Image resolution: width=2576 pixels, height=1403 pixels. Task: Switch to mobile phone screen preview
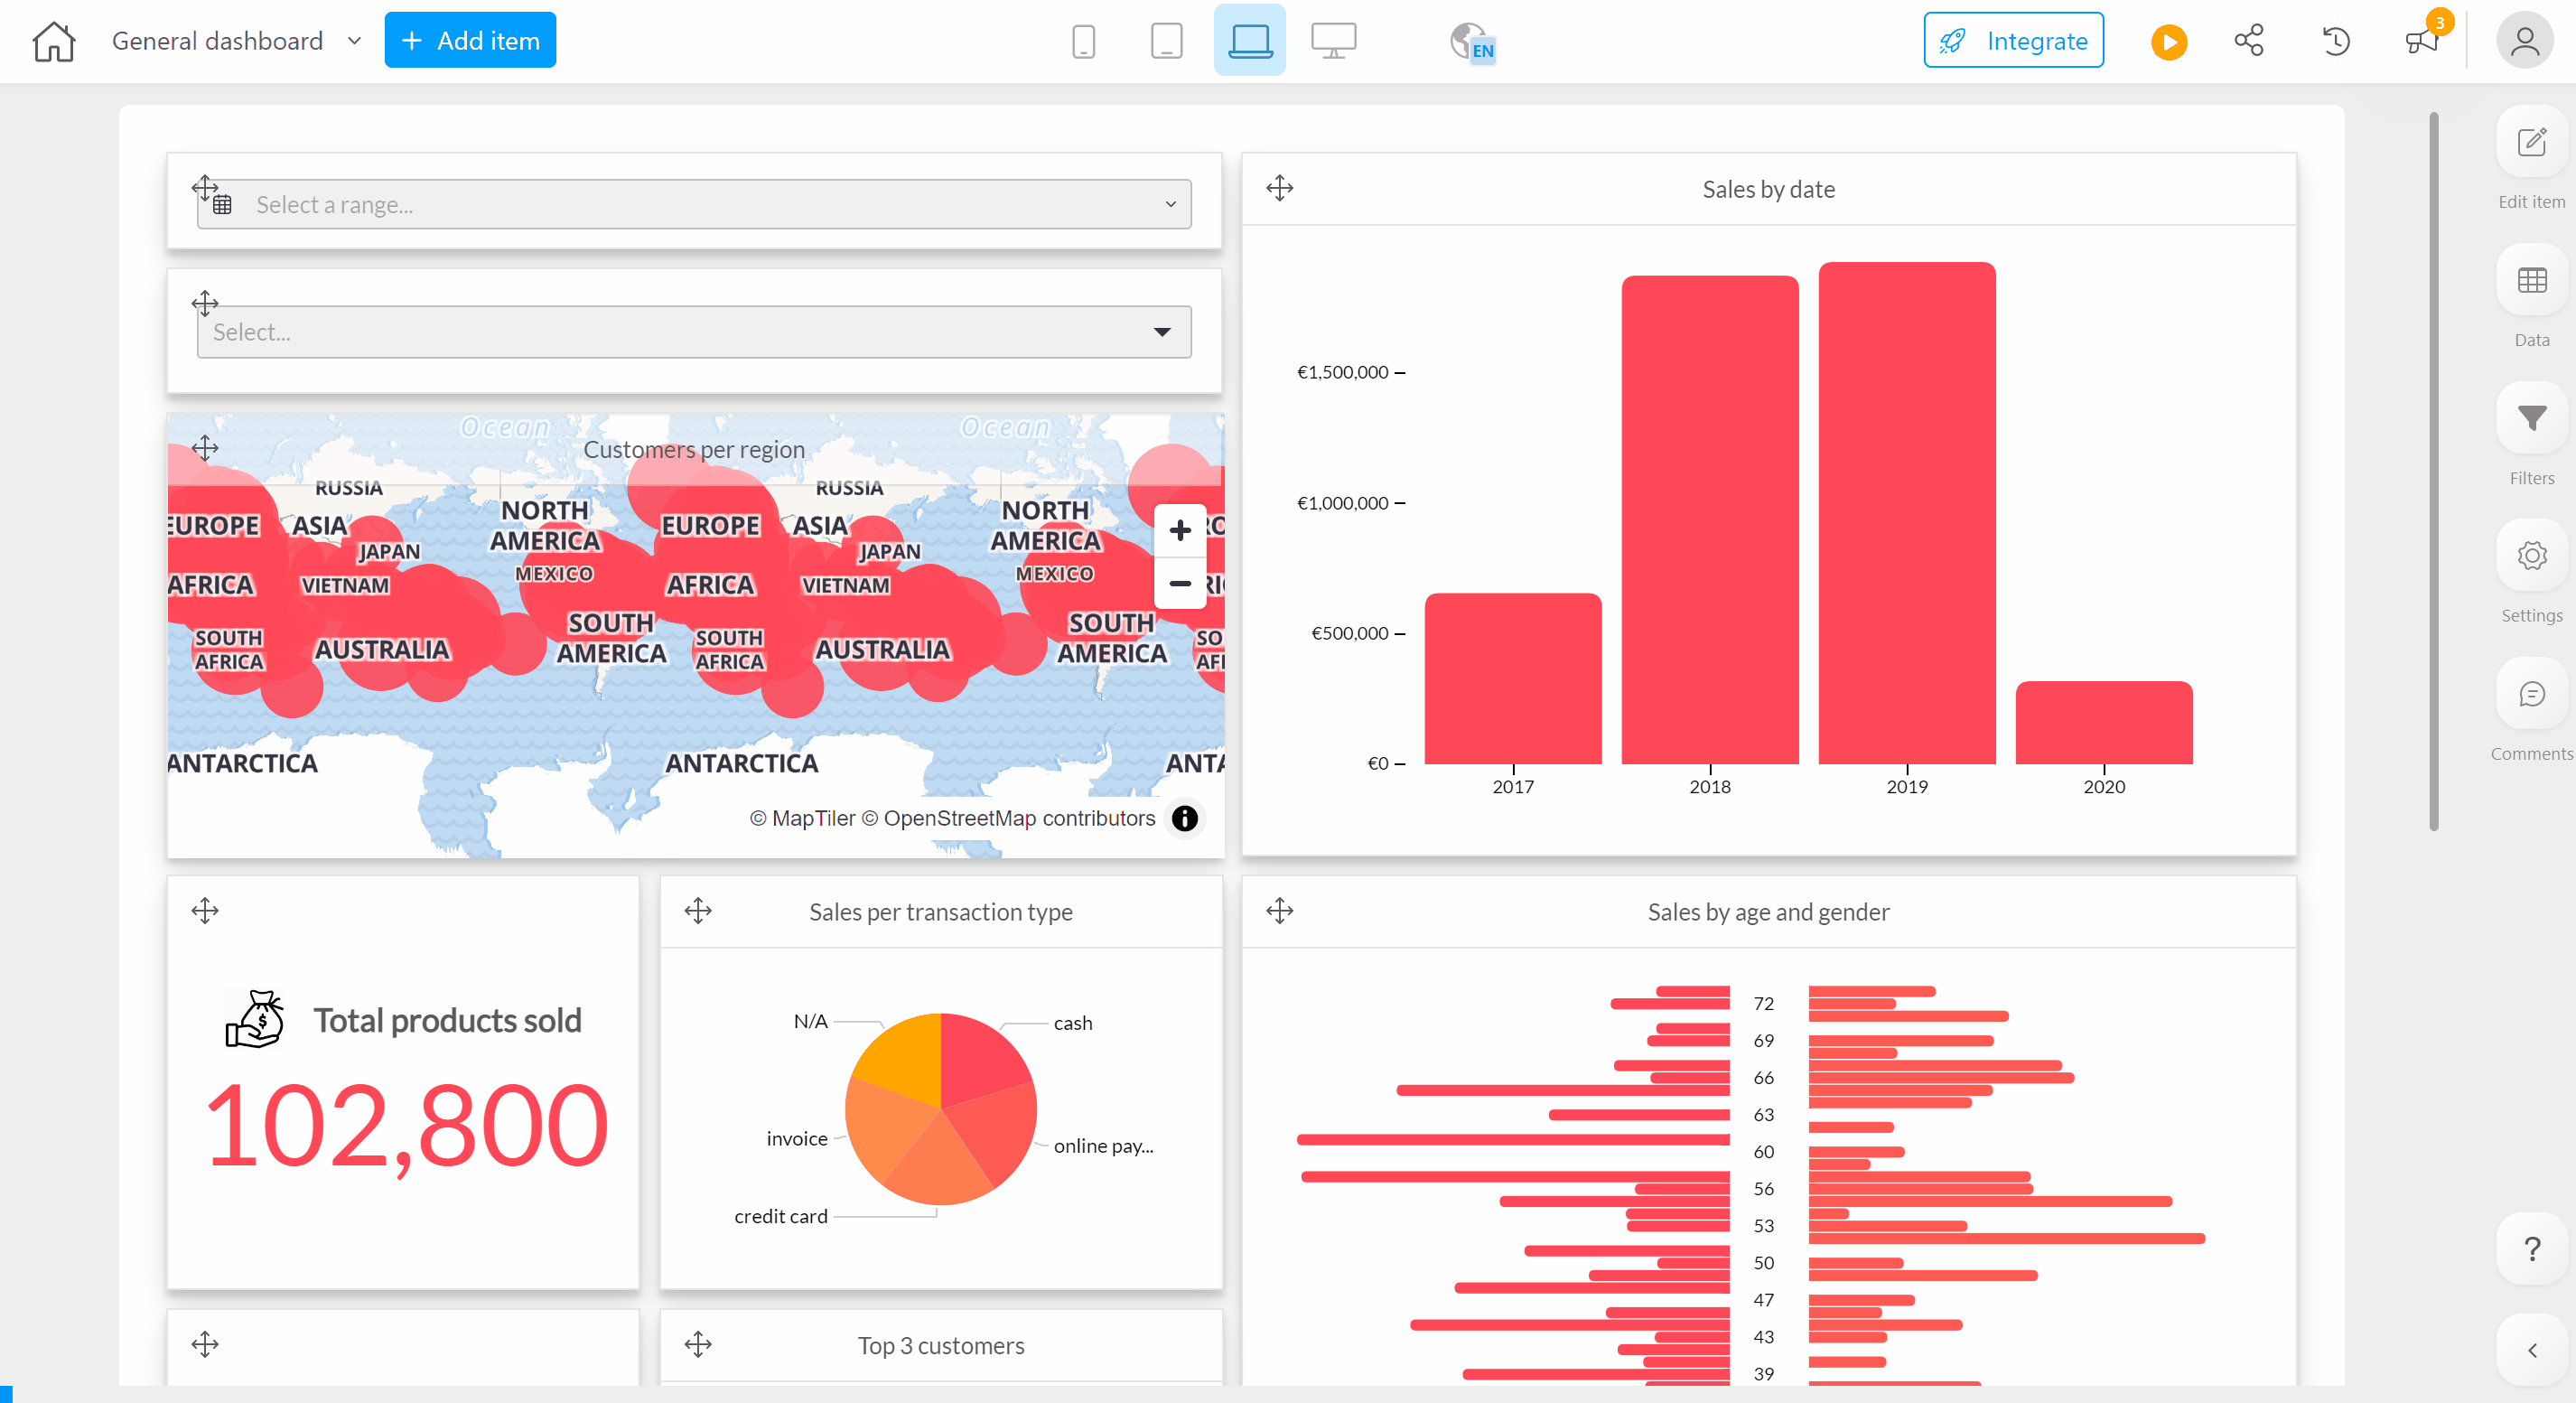click(x=1083, y=41)
